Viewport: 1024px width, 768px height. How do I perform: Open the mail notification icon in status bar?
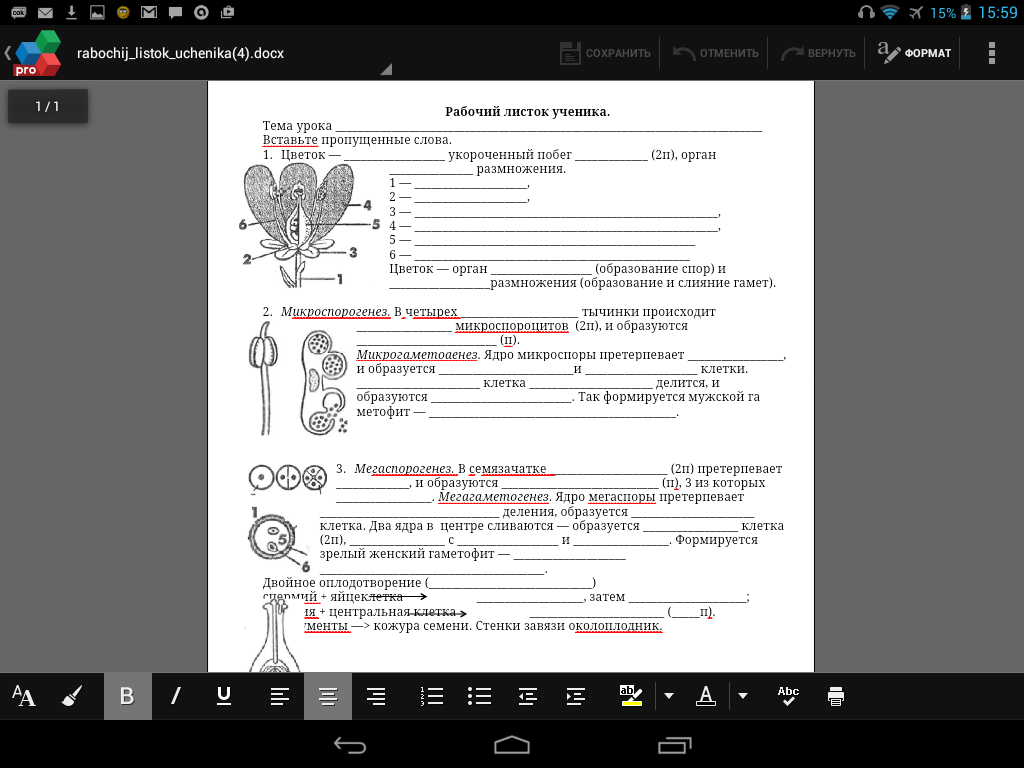(x=45, y=12)
